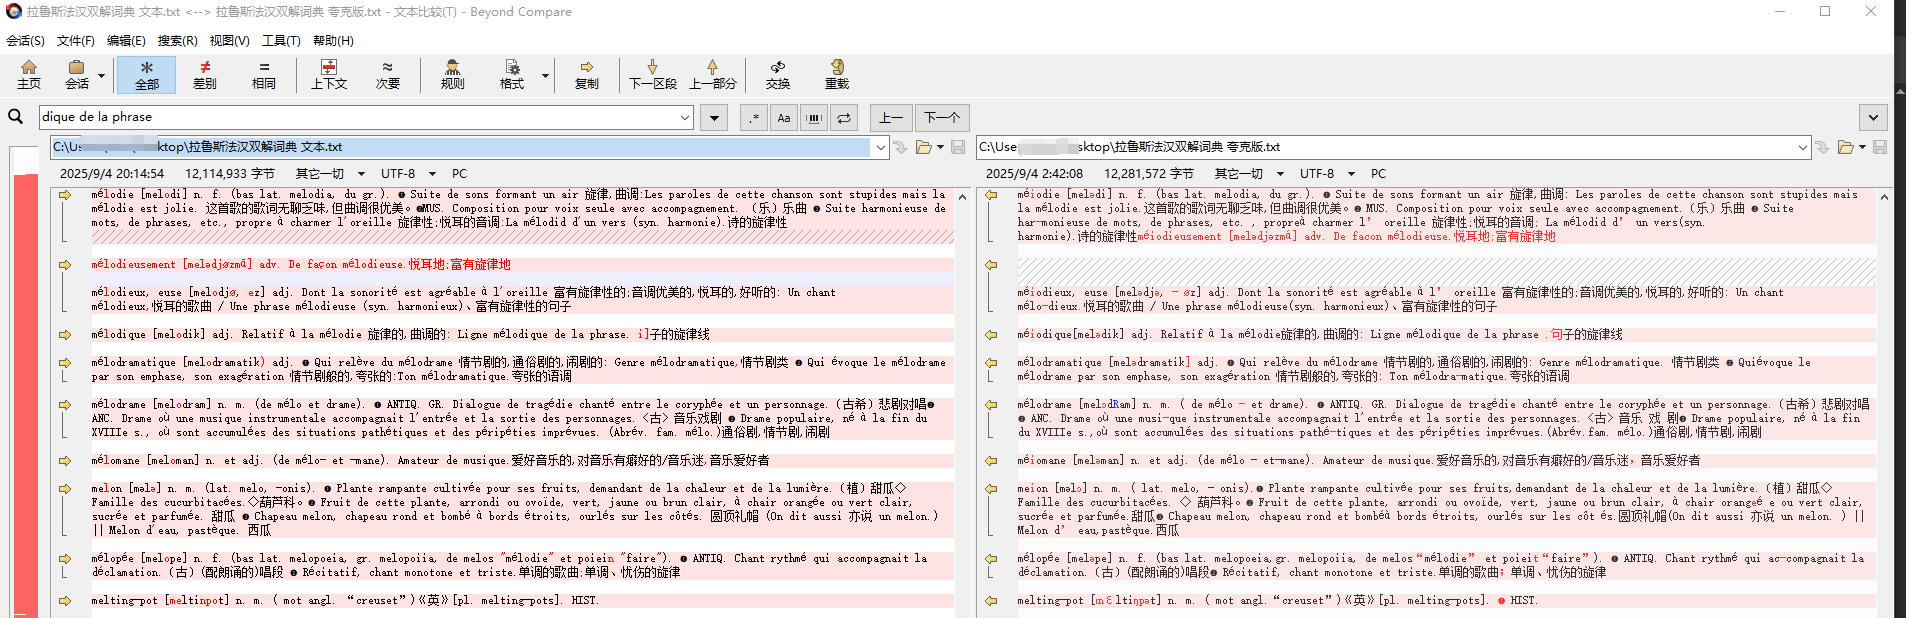Enable regular expression search toggle
Screen dimensions: 1906x618
coord(754,118)
